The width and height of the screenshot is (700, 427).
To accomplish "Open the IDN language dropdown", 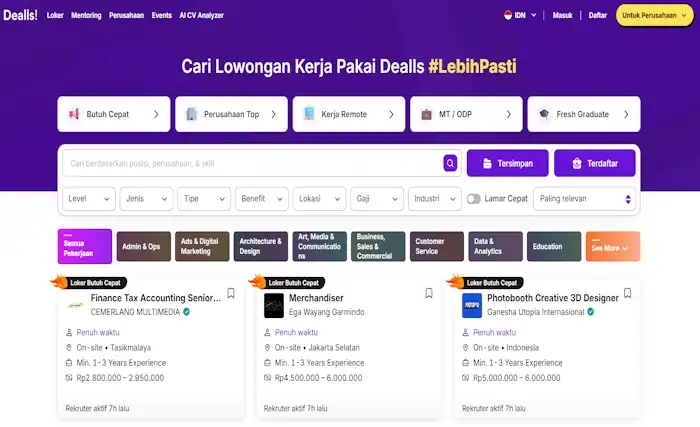I will point(521,15).
